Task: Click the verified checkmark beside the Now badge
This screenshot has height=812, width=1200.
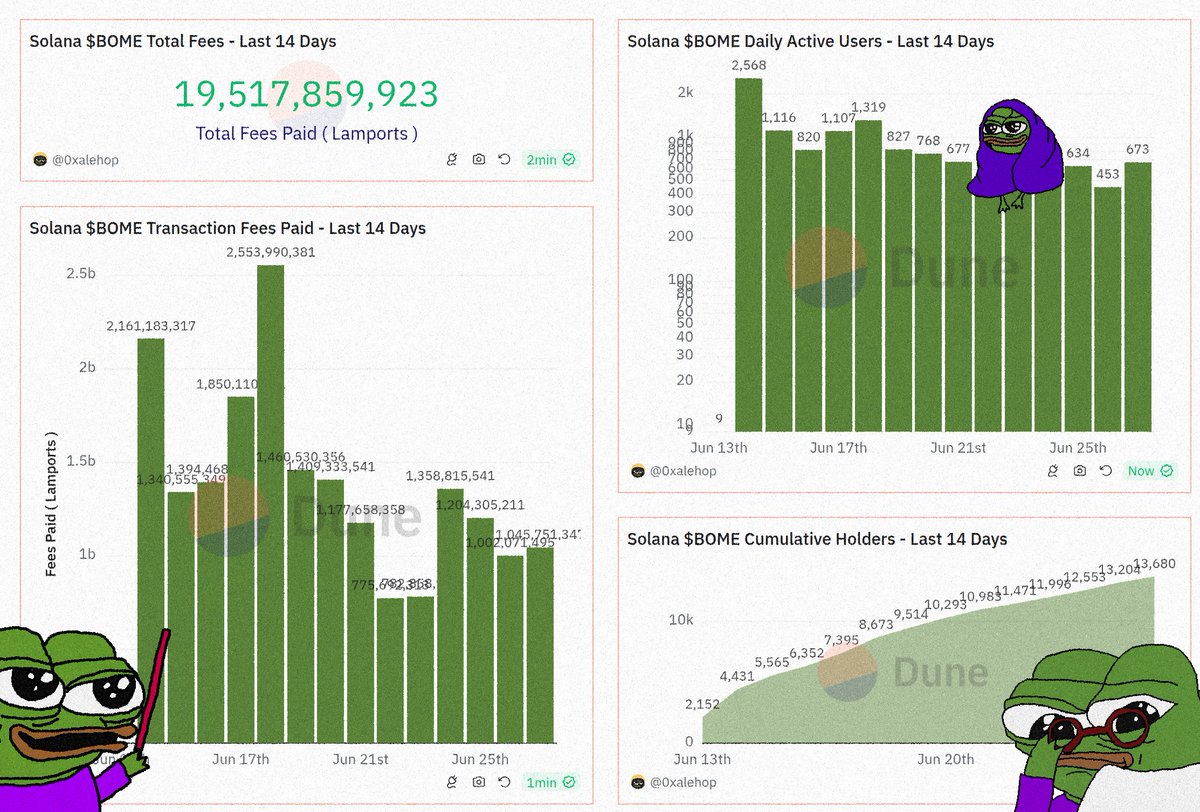Action: click(1166, 470)
